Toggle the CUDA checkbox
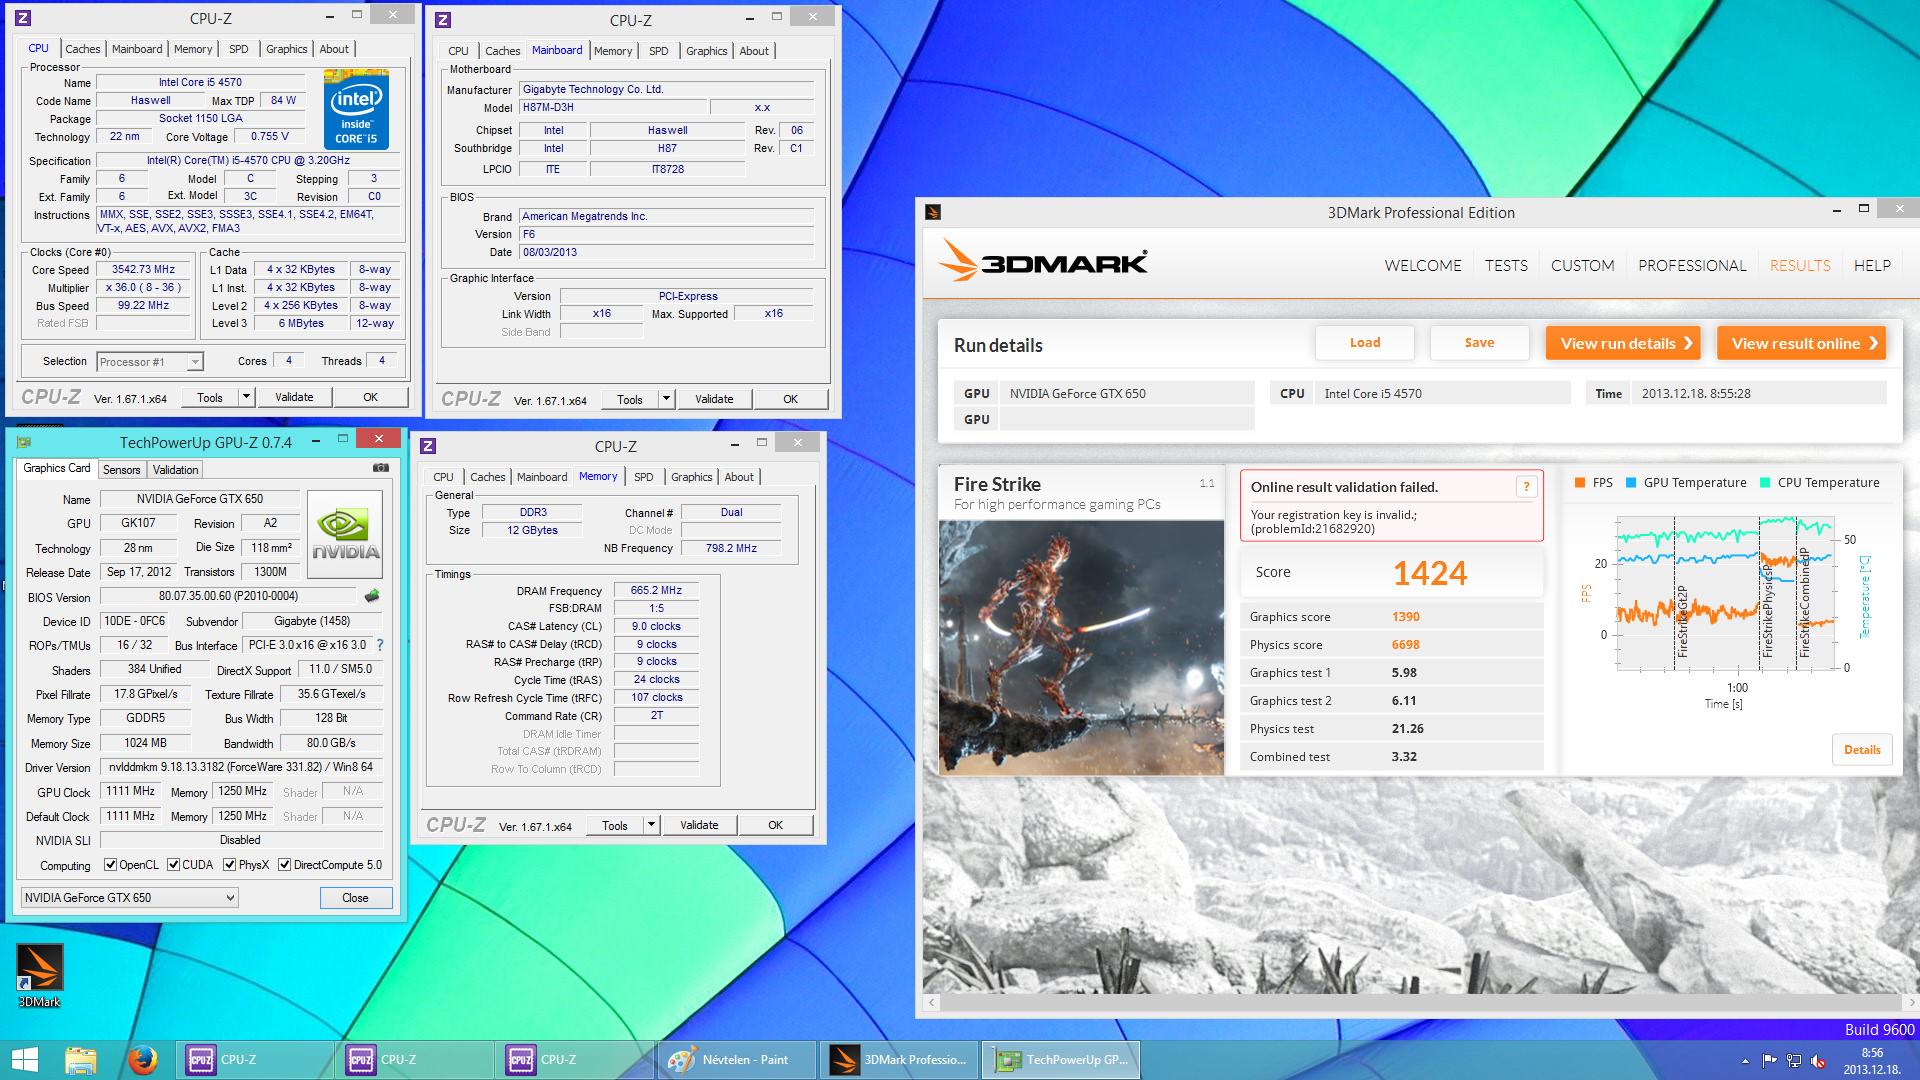Viewport: 1920px width, 1080px height. pos(174,865)
